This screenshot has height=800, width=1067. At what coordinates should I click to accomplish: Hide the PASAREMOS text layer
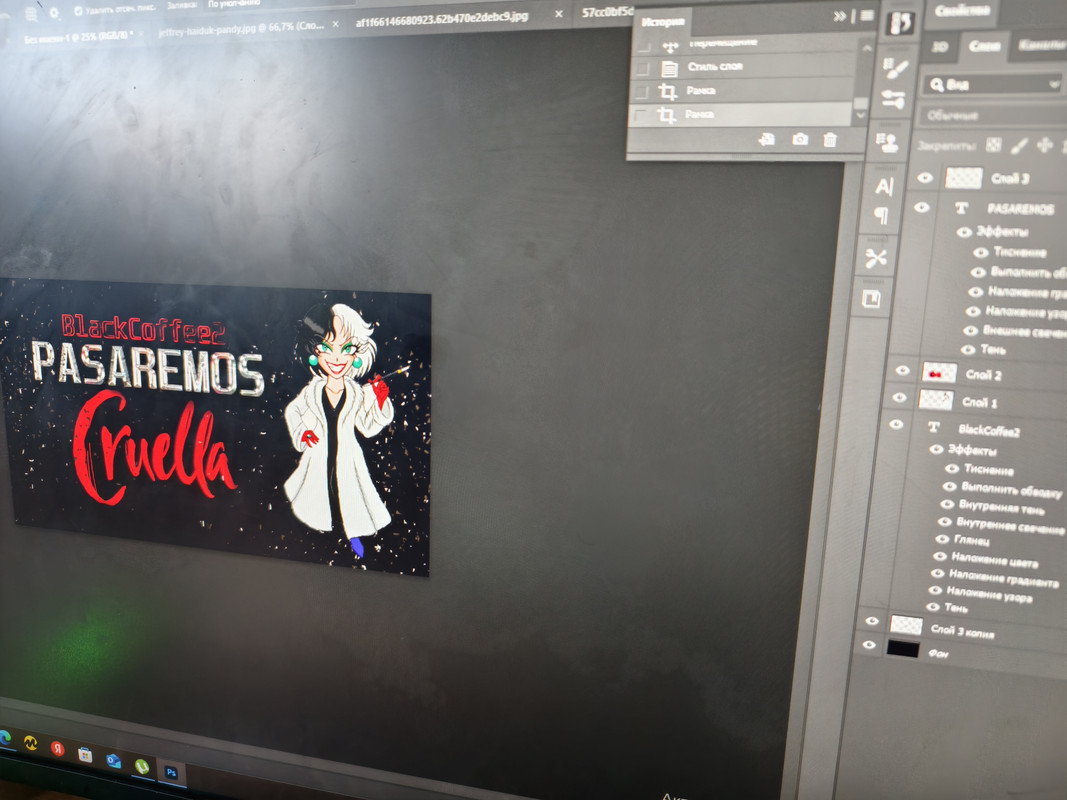(922, 207)
